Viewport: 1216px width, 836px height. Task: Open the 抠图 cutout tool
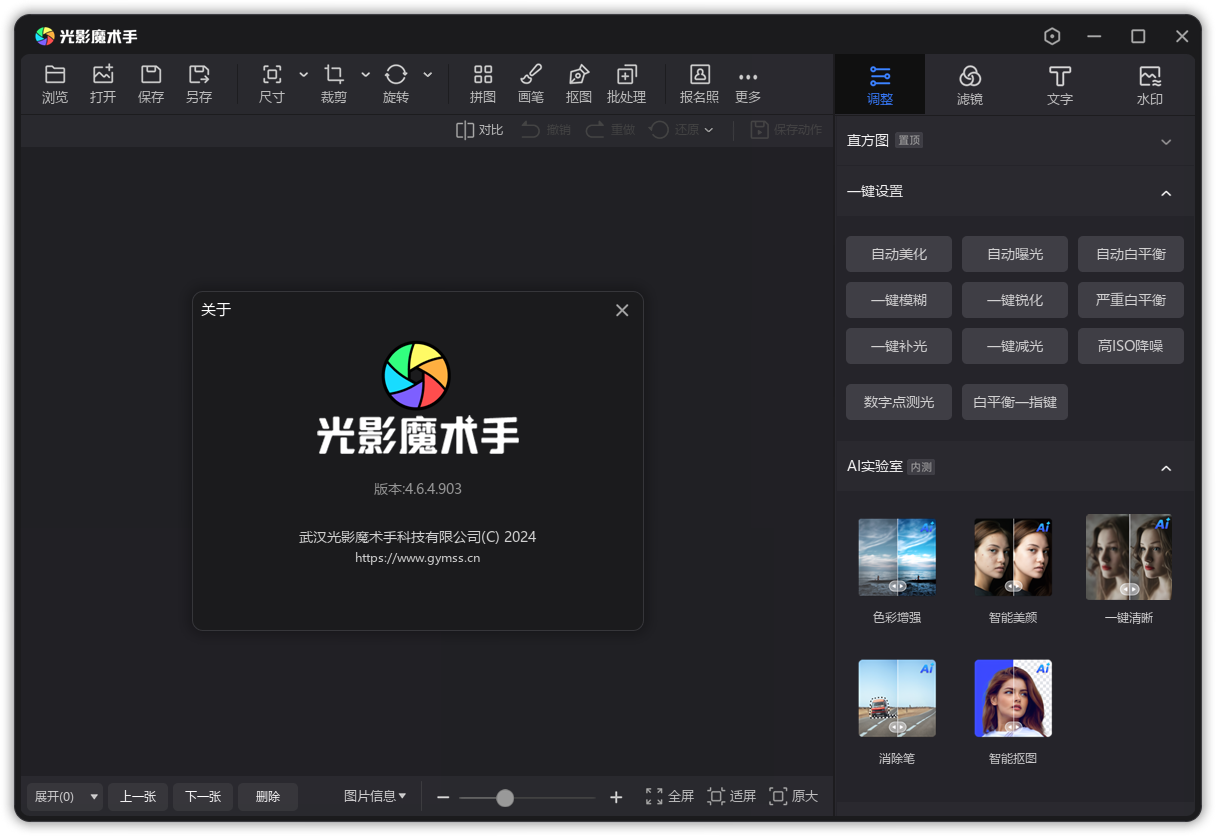click(x=579, y=84)
